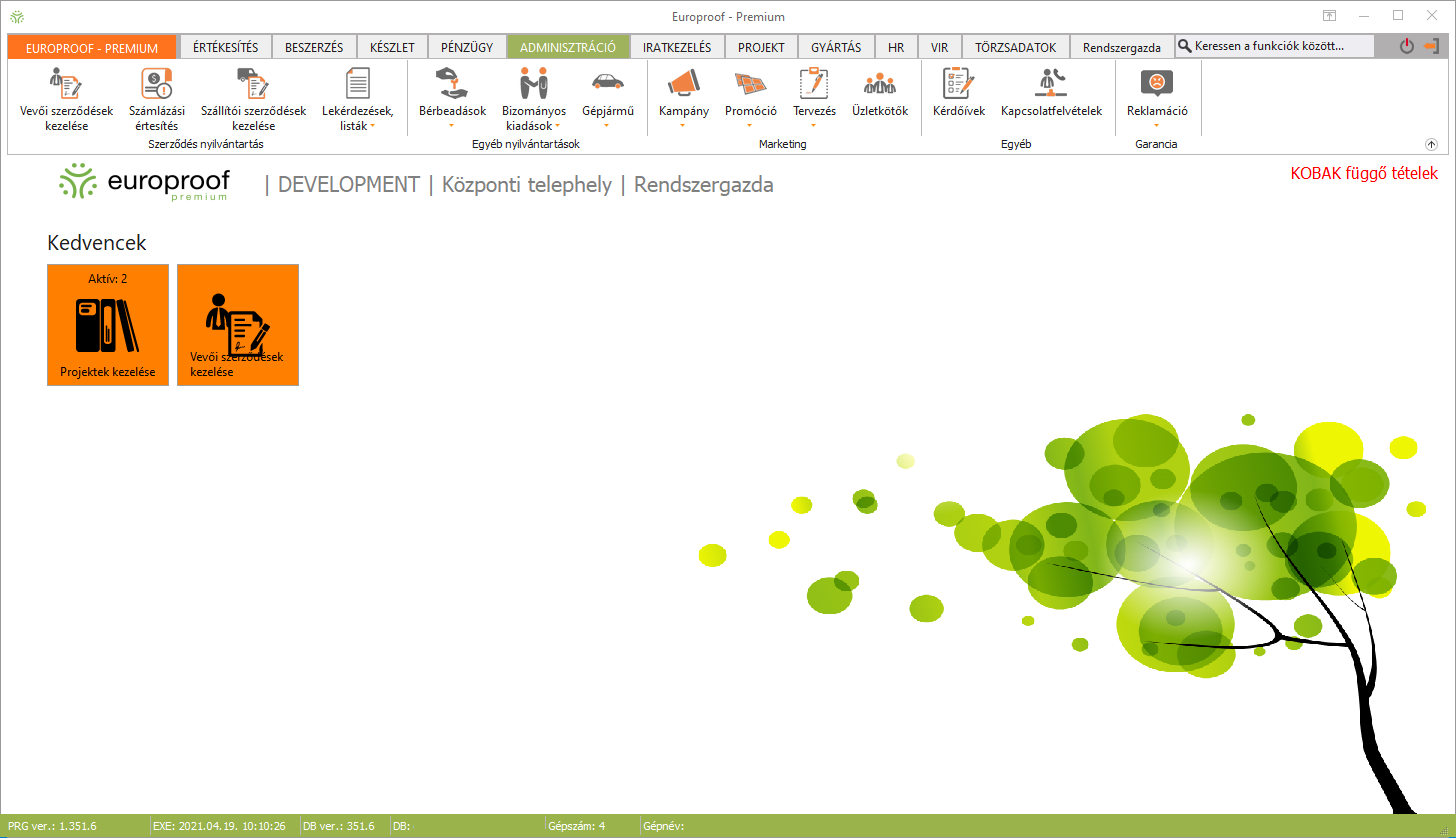The image size is (1456, 838).
Task: Click the orange logout arrow icon
Action: pyautogui.click(x=1431, y=46)
